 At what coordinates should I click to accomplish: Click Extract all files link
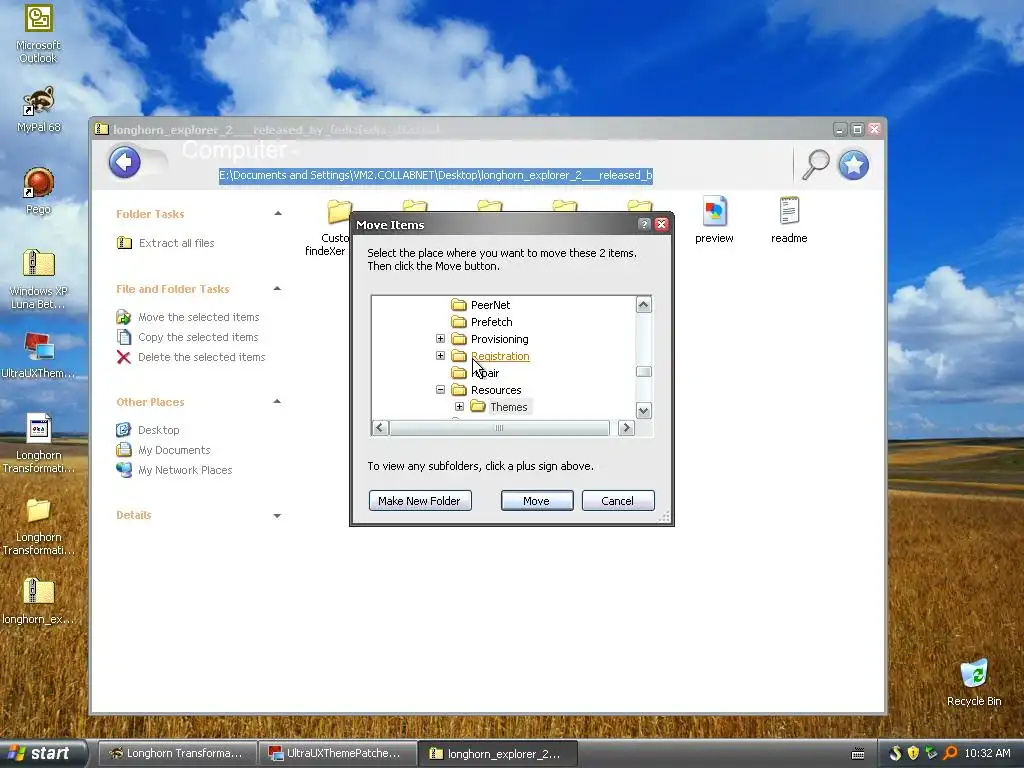[x=176, y=243]
